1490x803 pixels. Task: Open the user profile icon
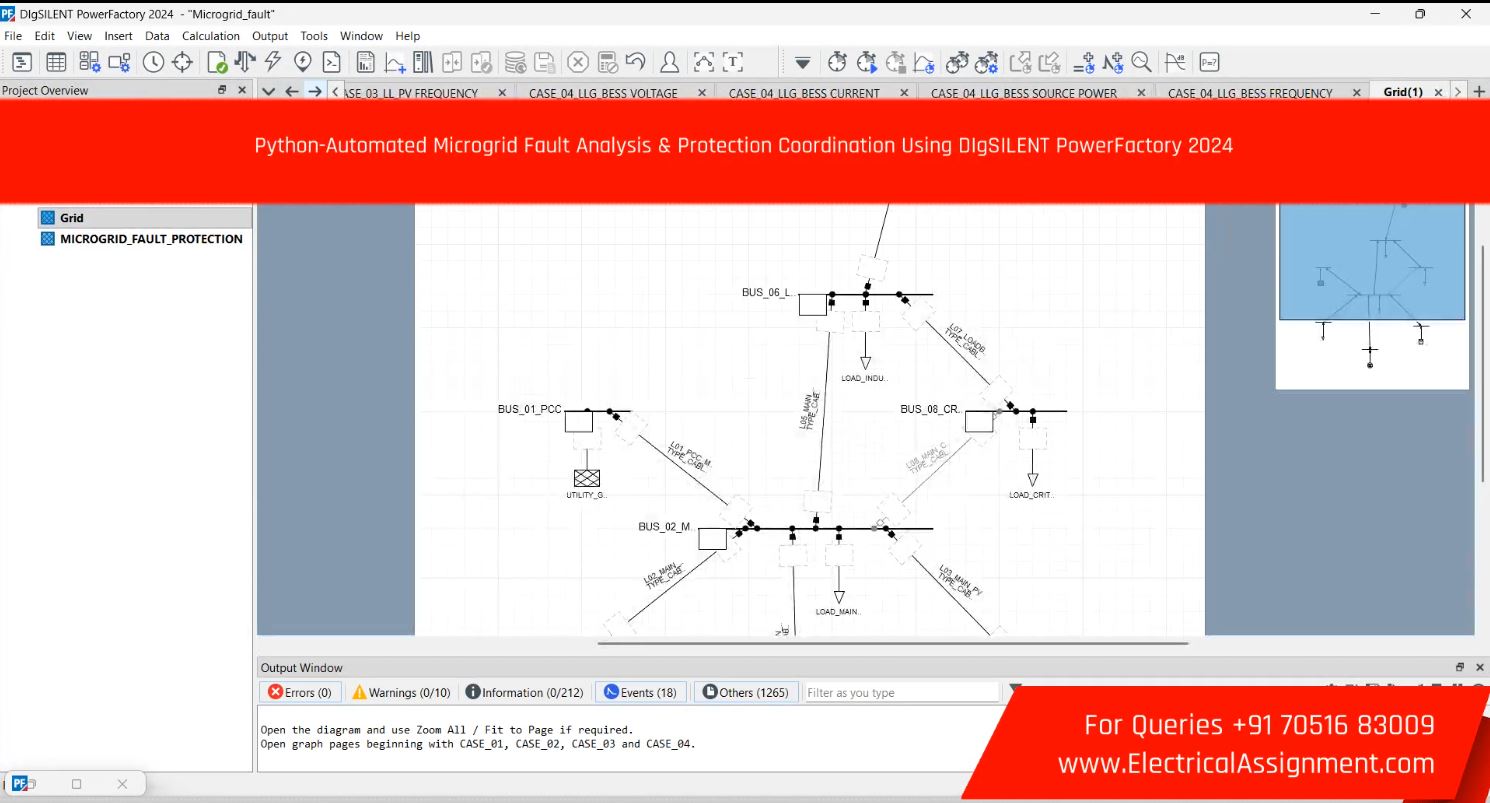[670, 62]
